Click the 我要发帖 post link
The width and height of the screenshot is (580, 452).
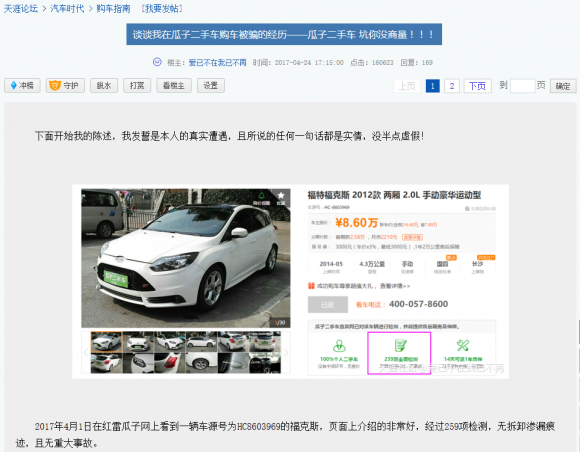point(162,9)
